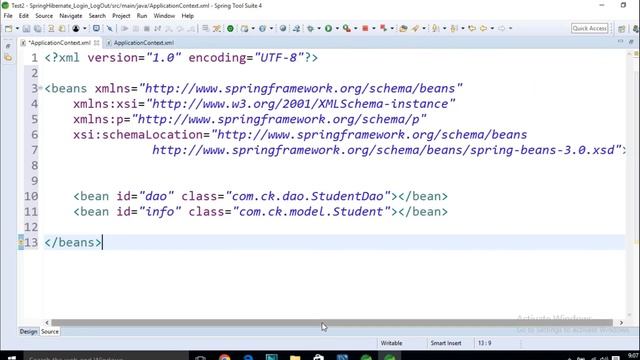This screenshot has height=360, width=640.
Task: Click the green Boot Dashboard circle icon
Action: click(230, 28)
